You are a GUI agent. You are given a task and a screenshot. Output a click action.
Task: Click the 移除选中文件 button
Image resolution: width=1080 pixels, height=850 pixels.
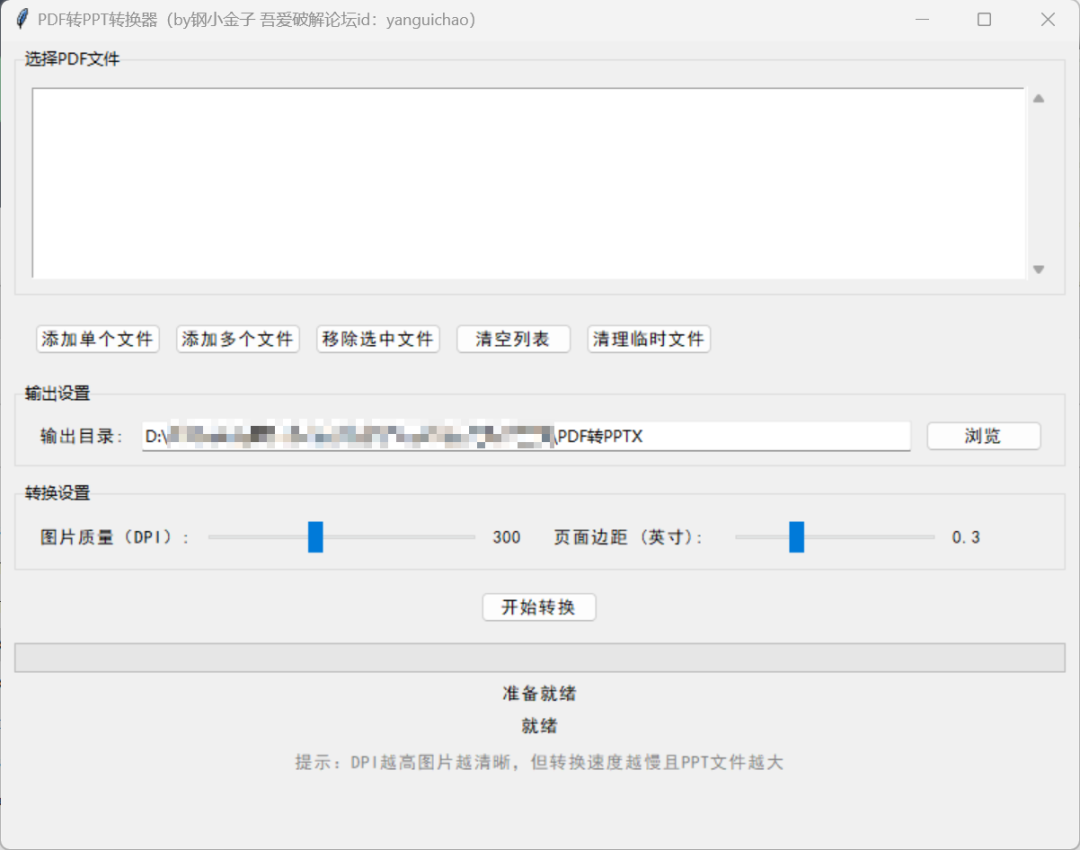377,339
